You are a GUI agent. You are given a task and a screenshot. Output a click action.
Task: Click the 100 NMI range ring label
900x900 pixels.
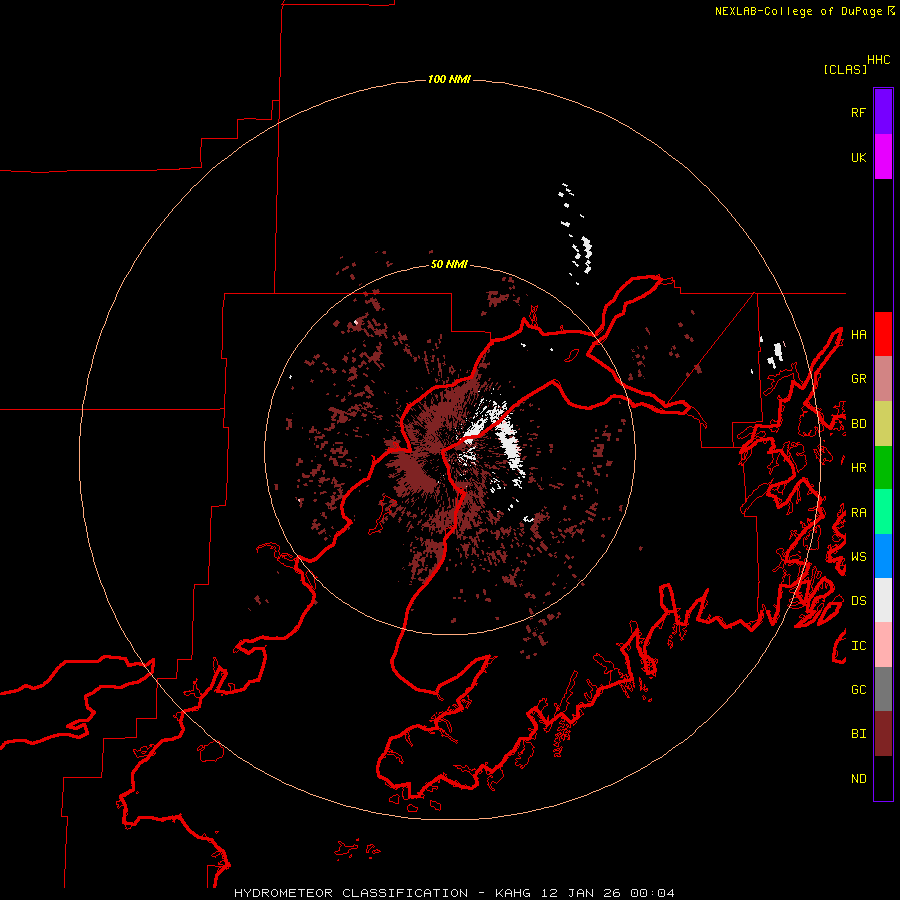coord(449,79)
